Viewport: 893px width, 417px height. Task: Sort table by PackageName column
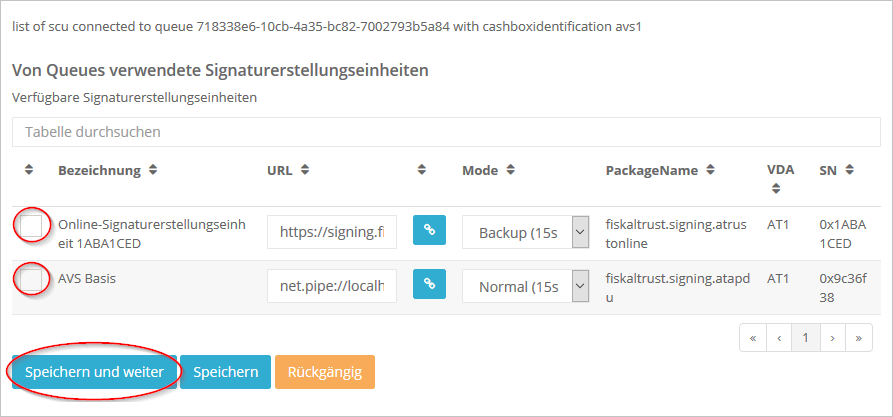click(x=710, y=171)
